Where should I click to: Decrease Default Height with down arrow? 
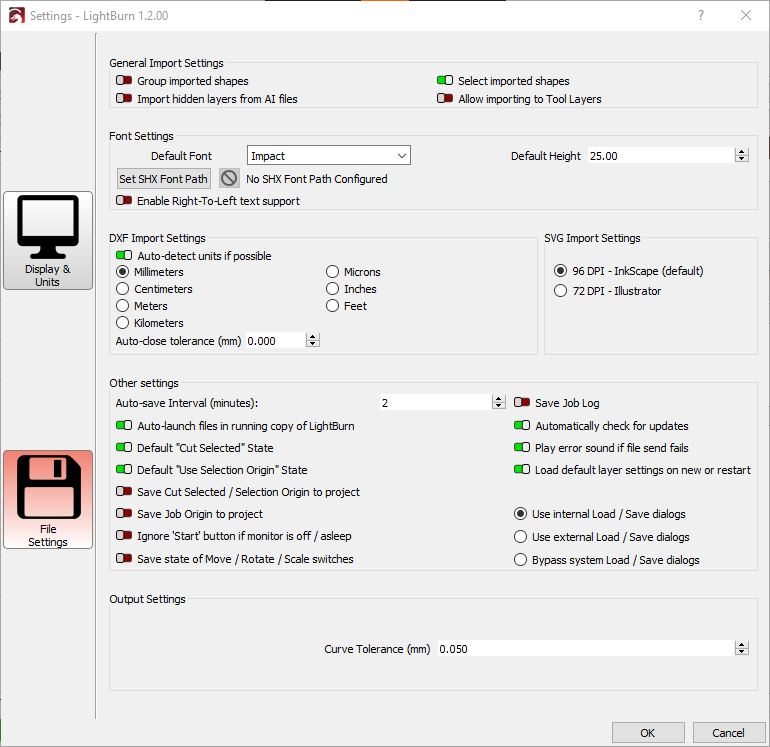(742, 159)
